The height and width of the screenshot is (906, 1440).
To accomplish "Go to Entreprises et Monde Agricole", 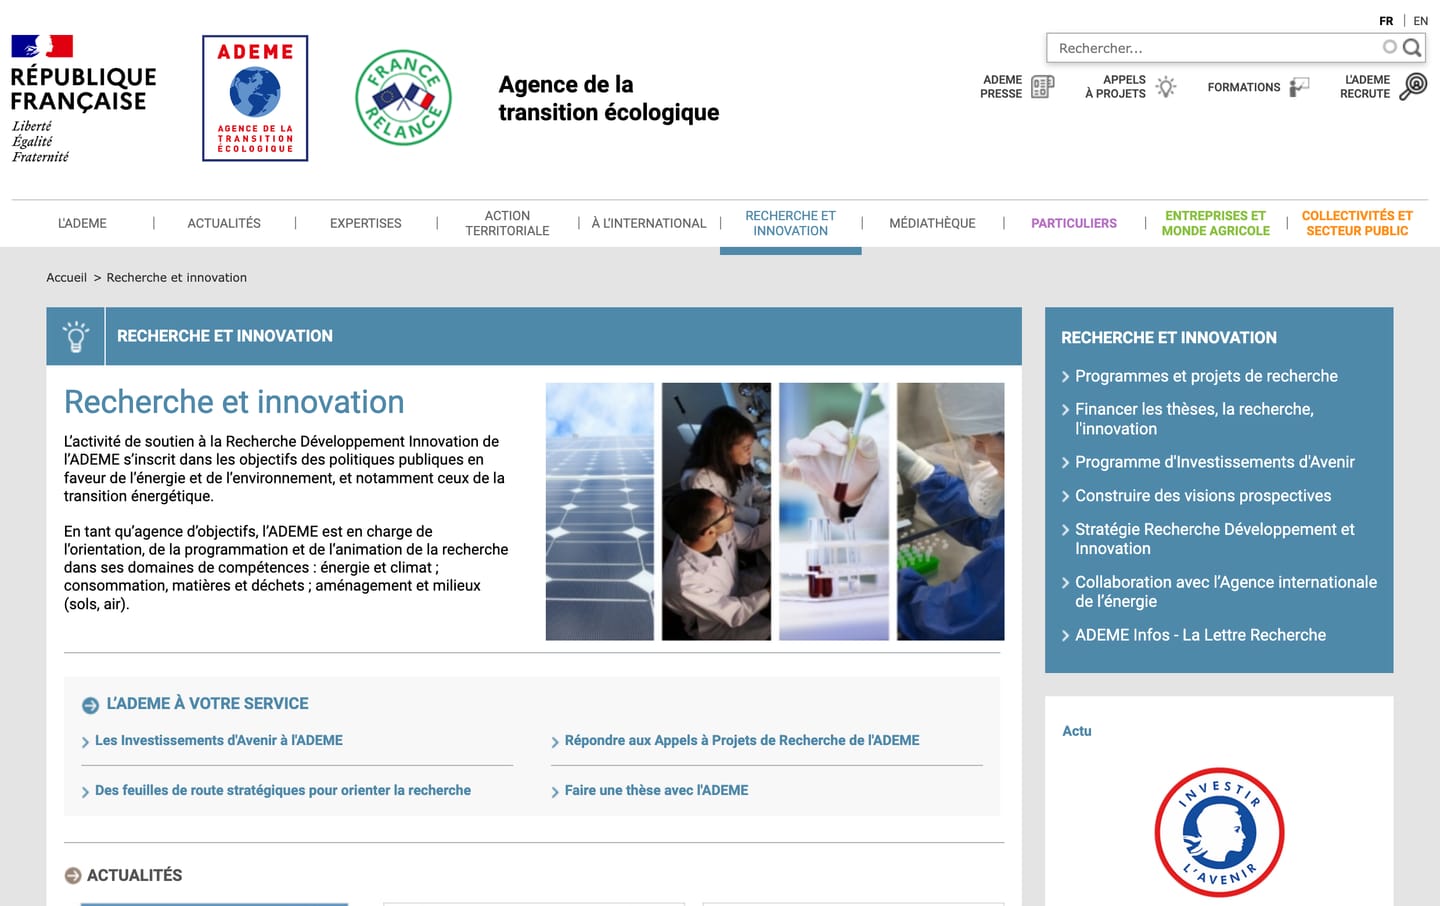I will point(1215,223).
